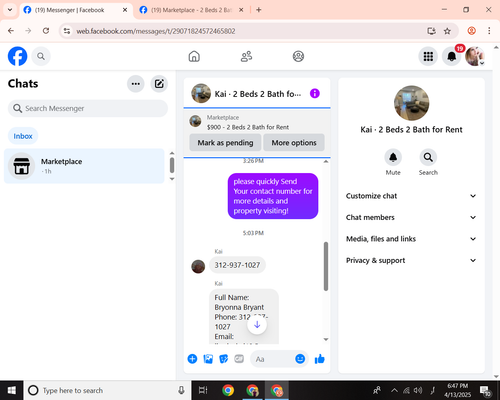Click the install app icon in address bar

431,31
